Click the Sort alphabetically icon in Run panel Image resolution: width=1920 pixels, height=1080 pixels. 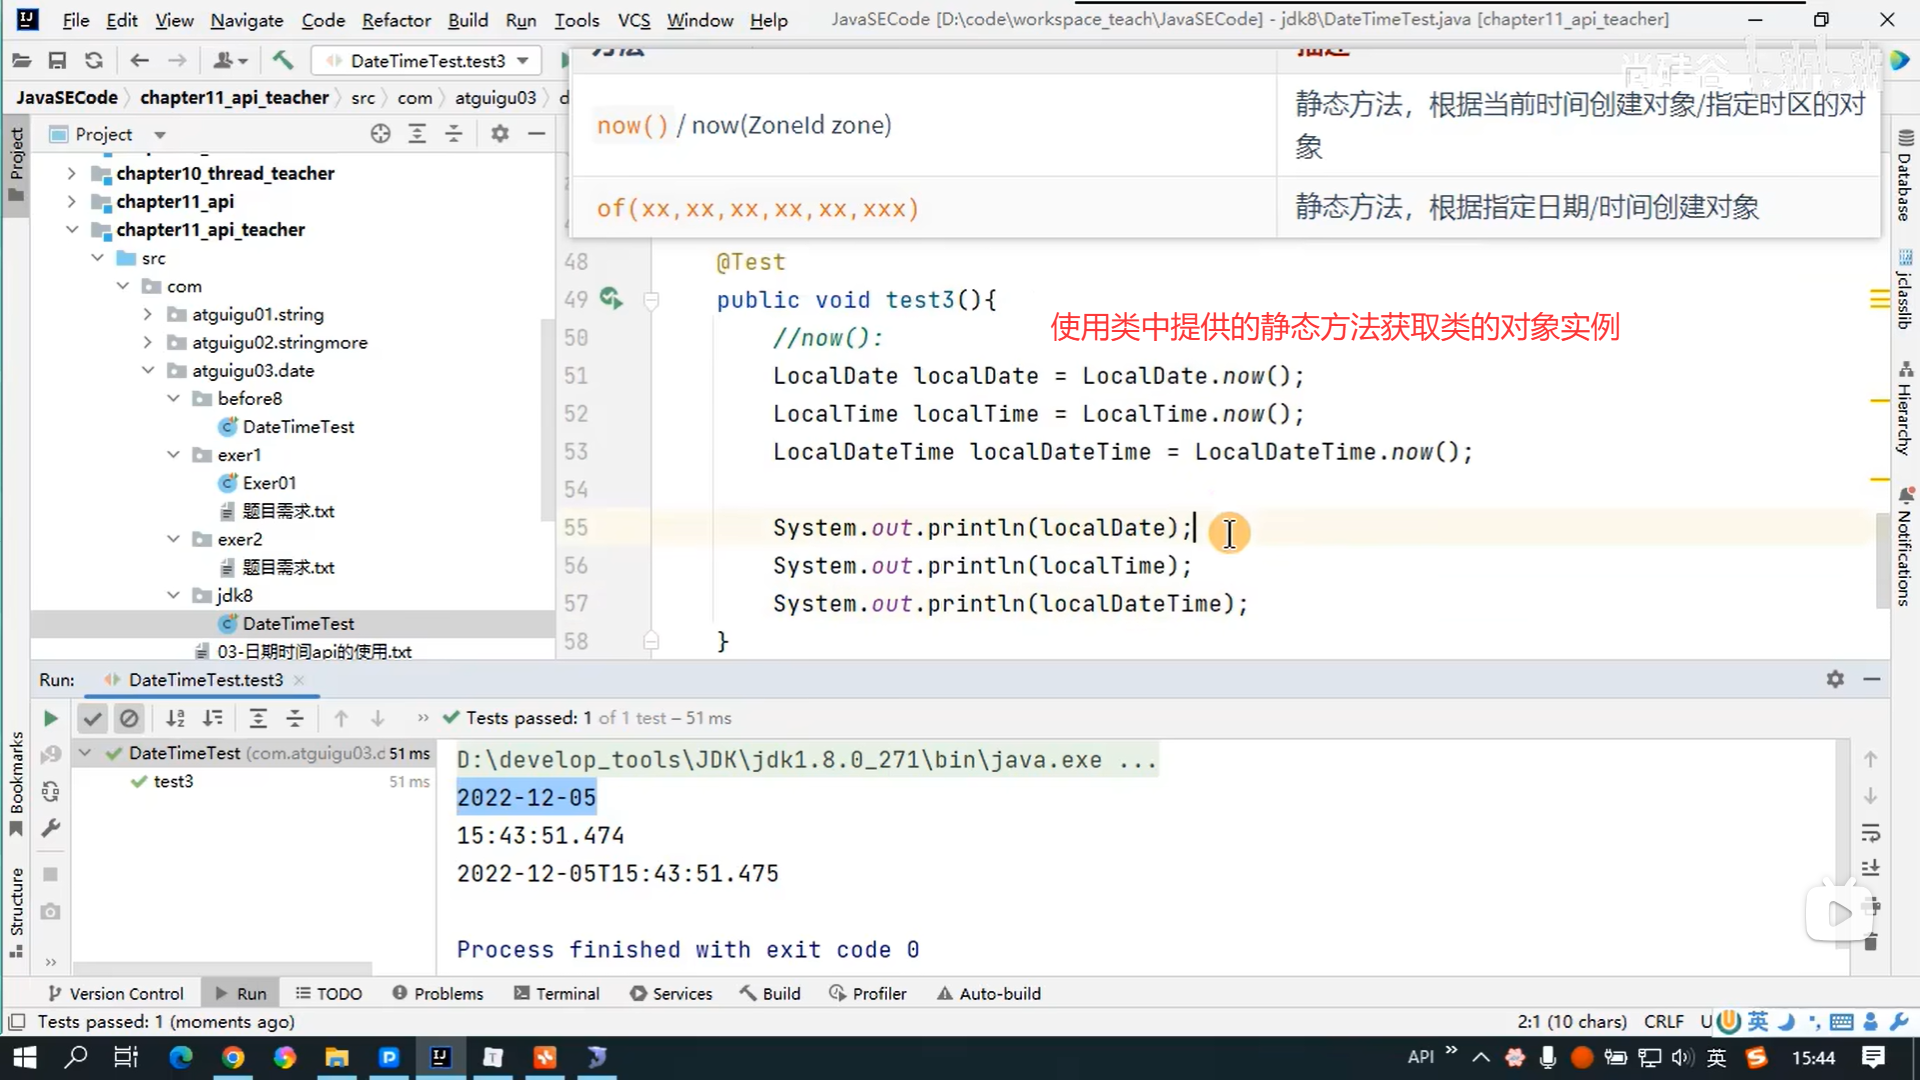pos(176,718)
